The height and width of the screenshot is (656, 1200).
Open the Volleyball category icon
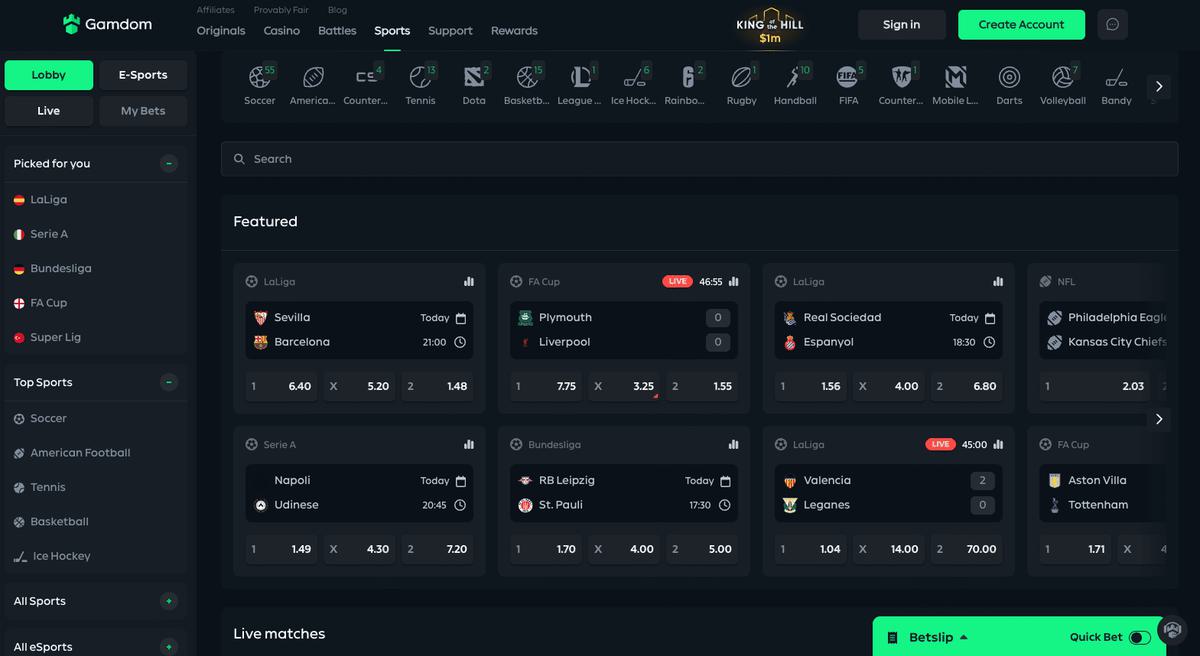coord(1062,78)
